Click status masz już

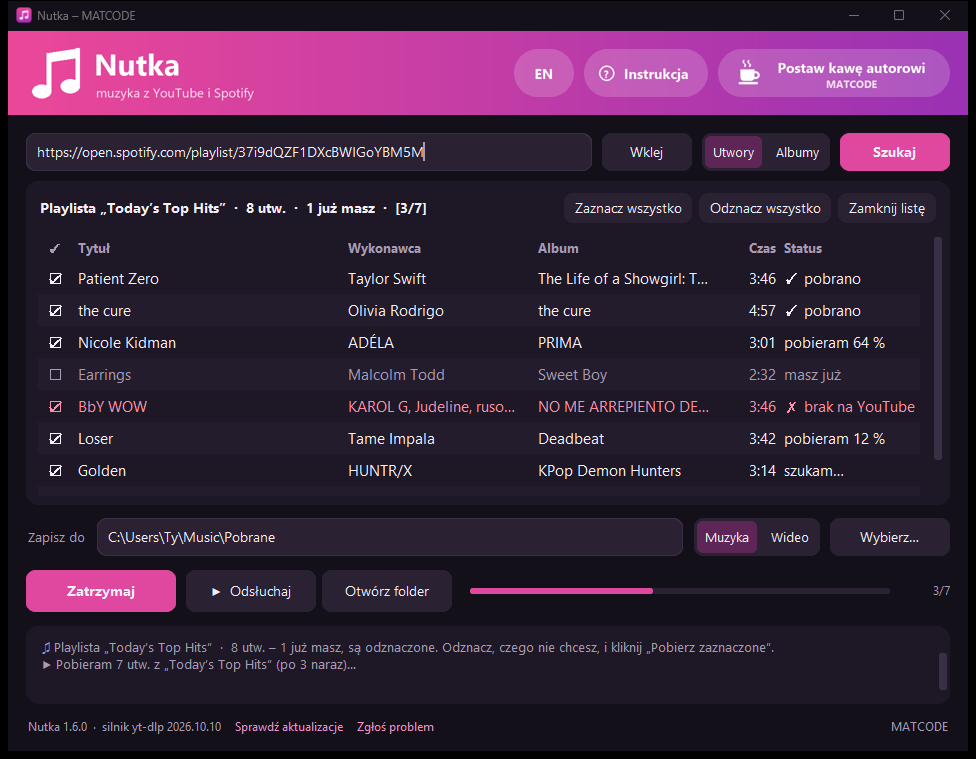(x=812, y=375)
